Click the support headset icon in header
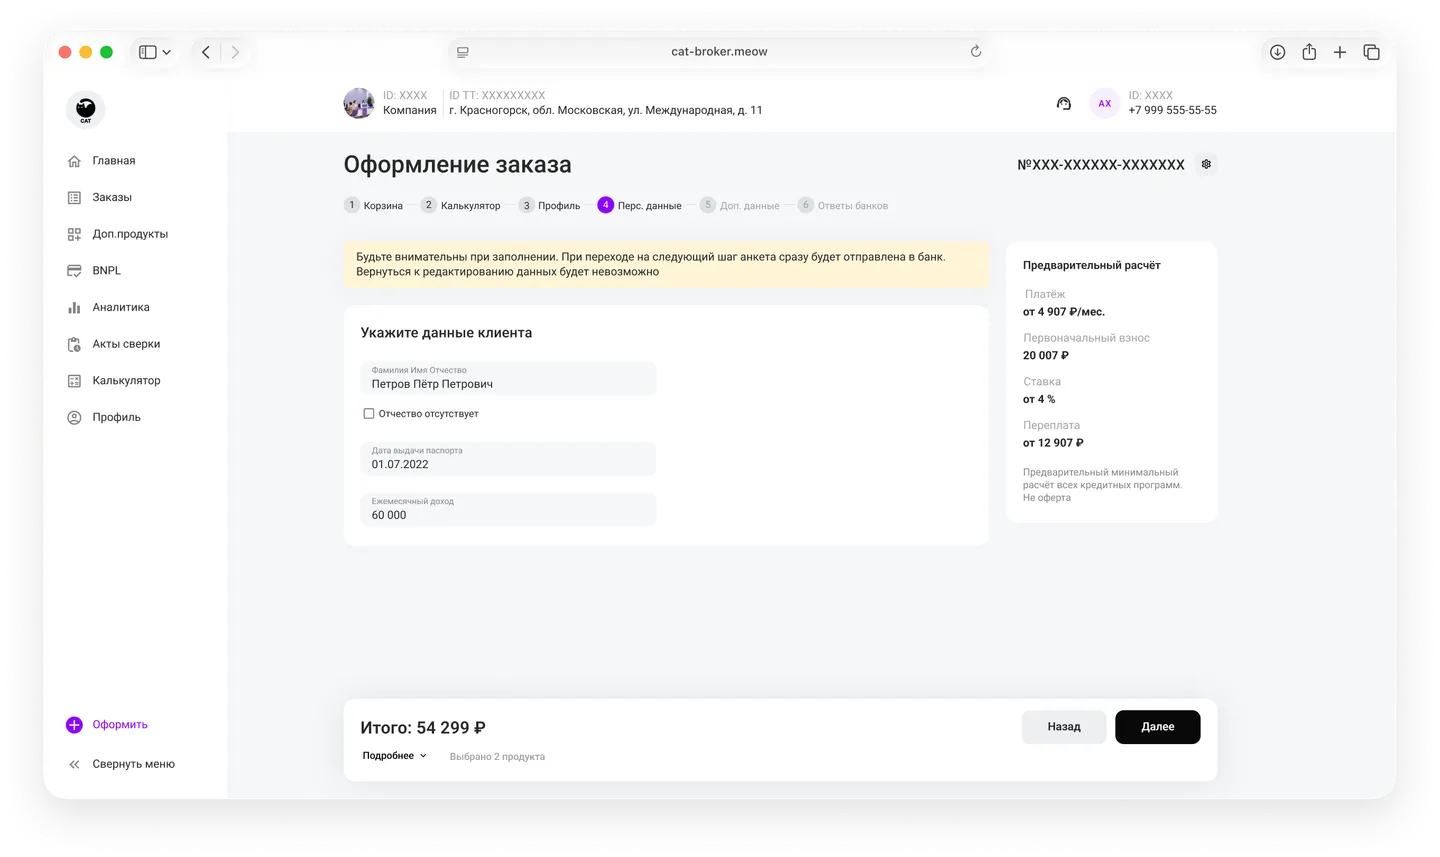The width and height of the screenshot is (1440, 857). pyautogui.click(x=1064, y=103)
